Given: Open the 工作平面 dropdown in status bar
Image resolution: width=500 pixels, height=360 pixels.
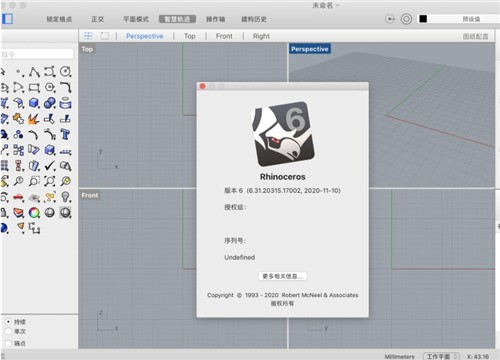Looking at the screenshot, I should (441, 356).
